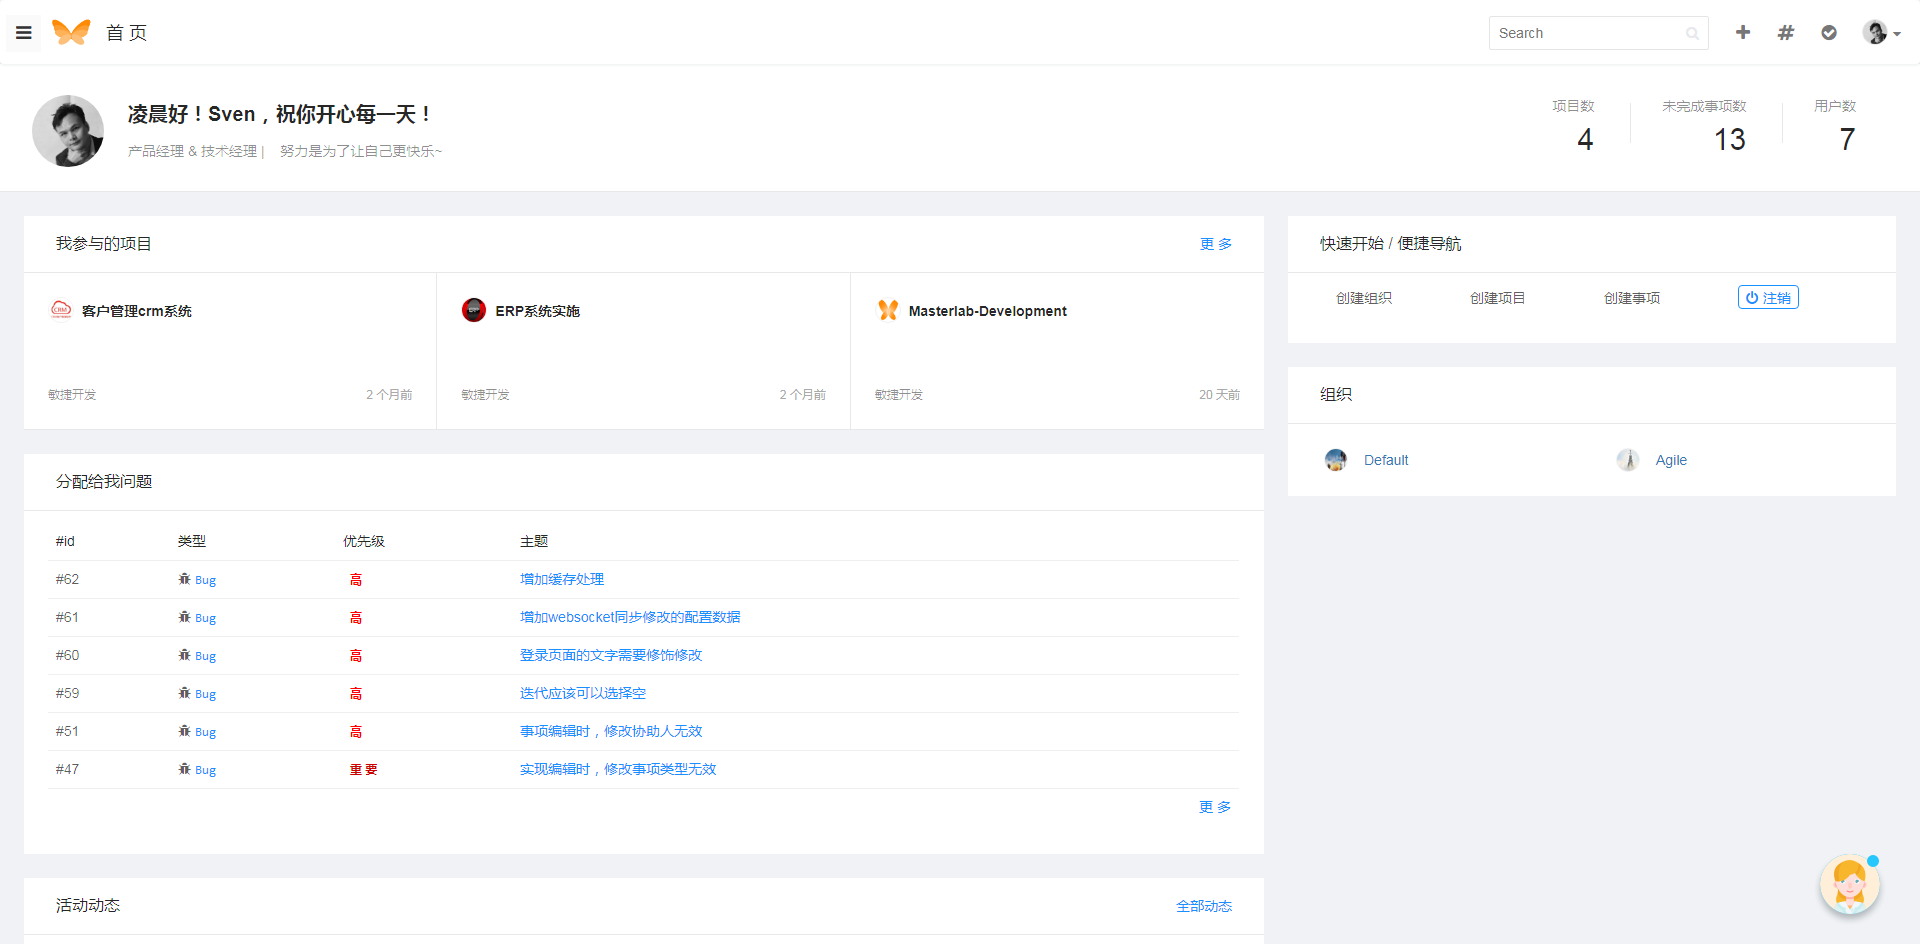Click 创建项目 quick link
The height and width of the screenshot is (944, 1920).
point(1498,298)
